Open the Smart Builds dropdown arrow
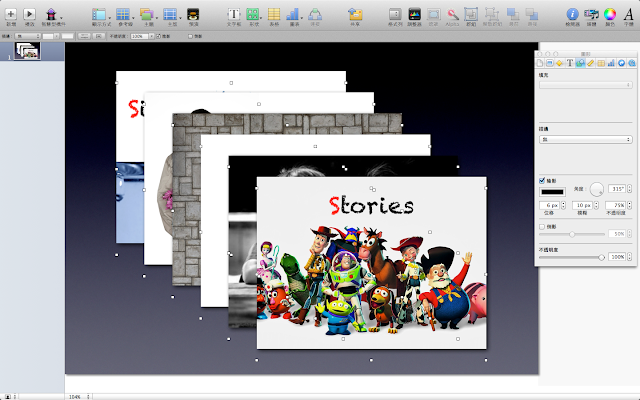640x400 pixels. tap(61, 18)
